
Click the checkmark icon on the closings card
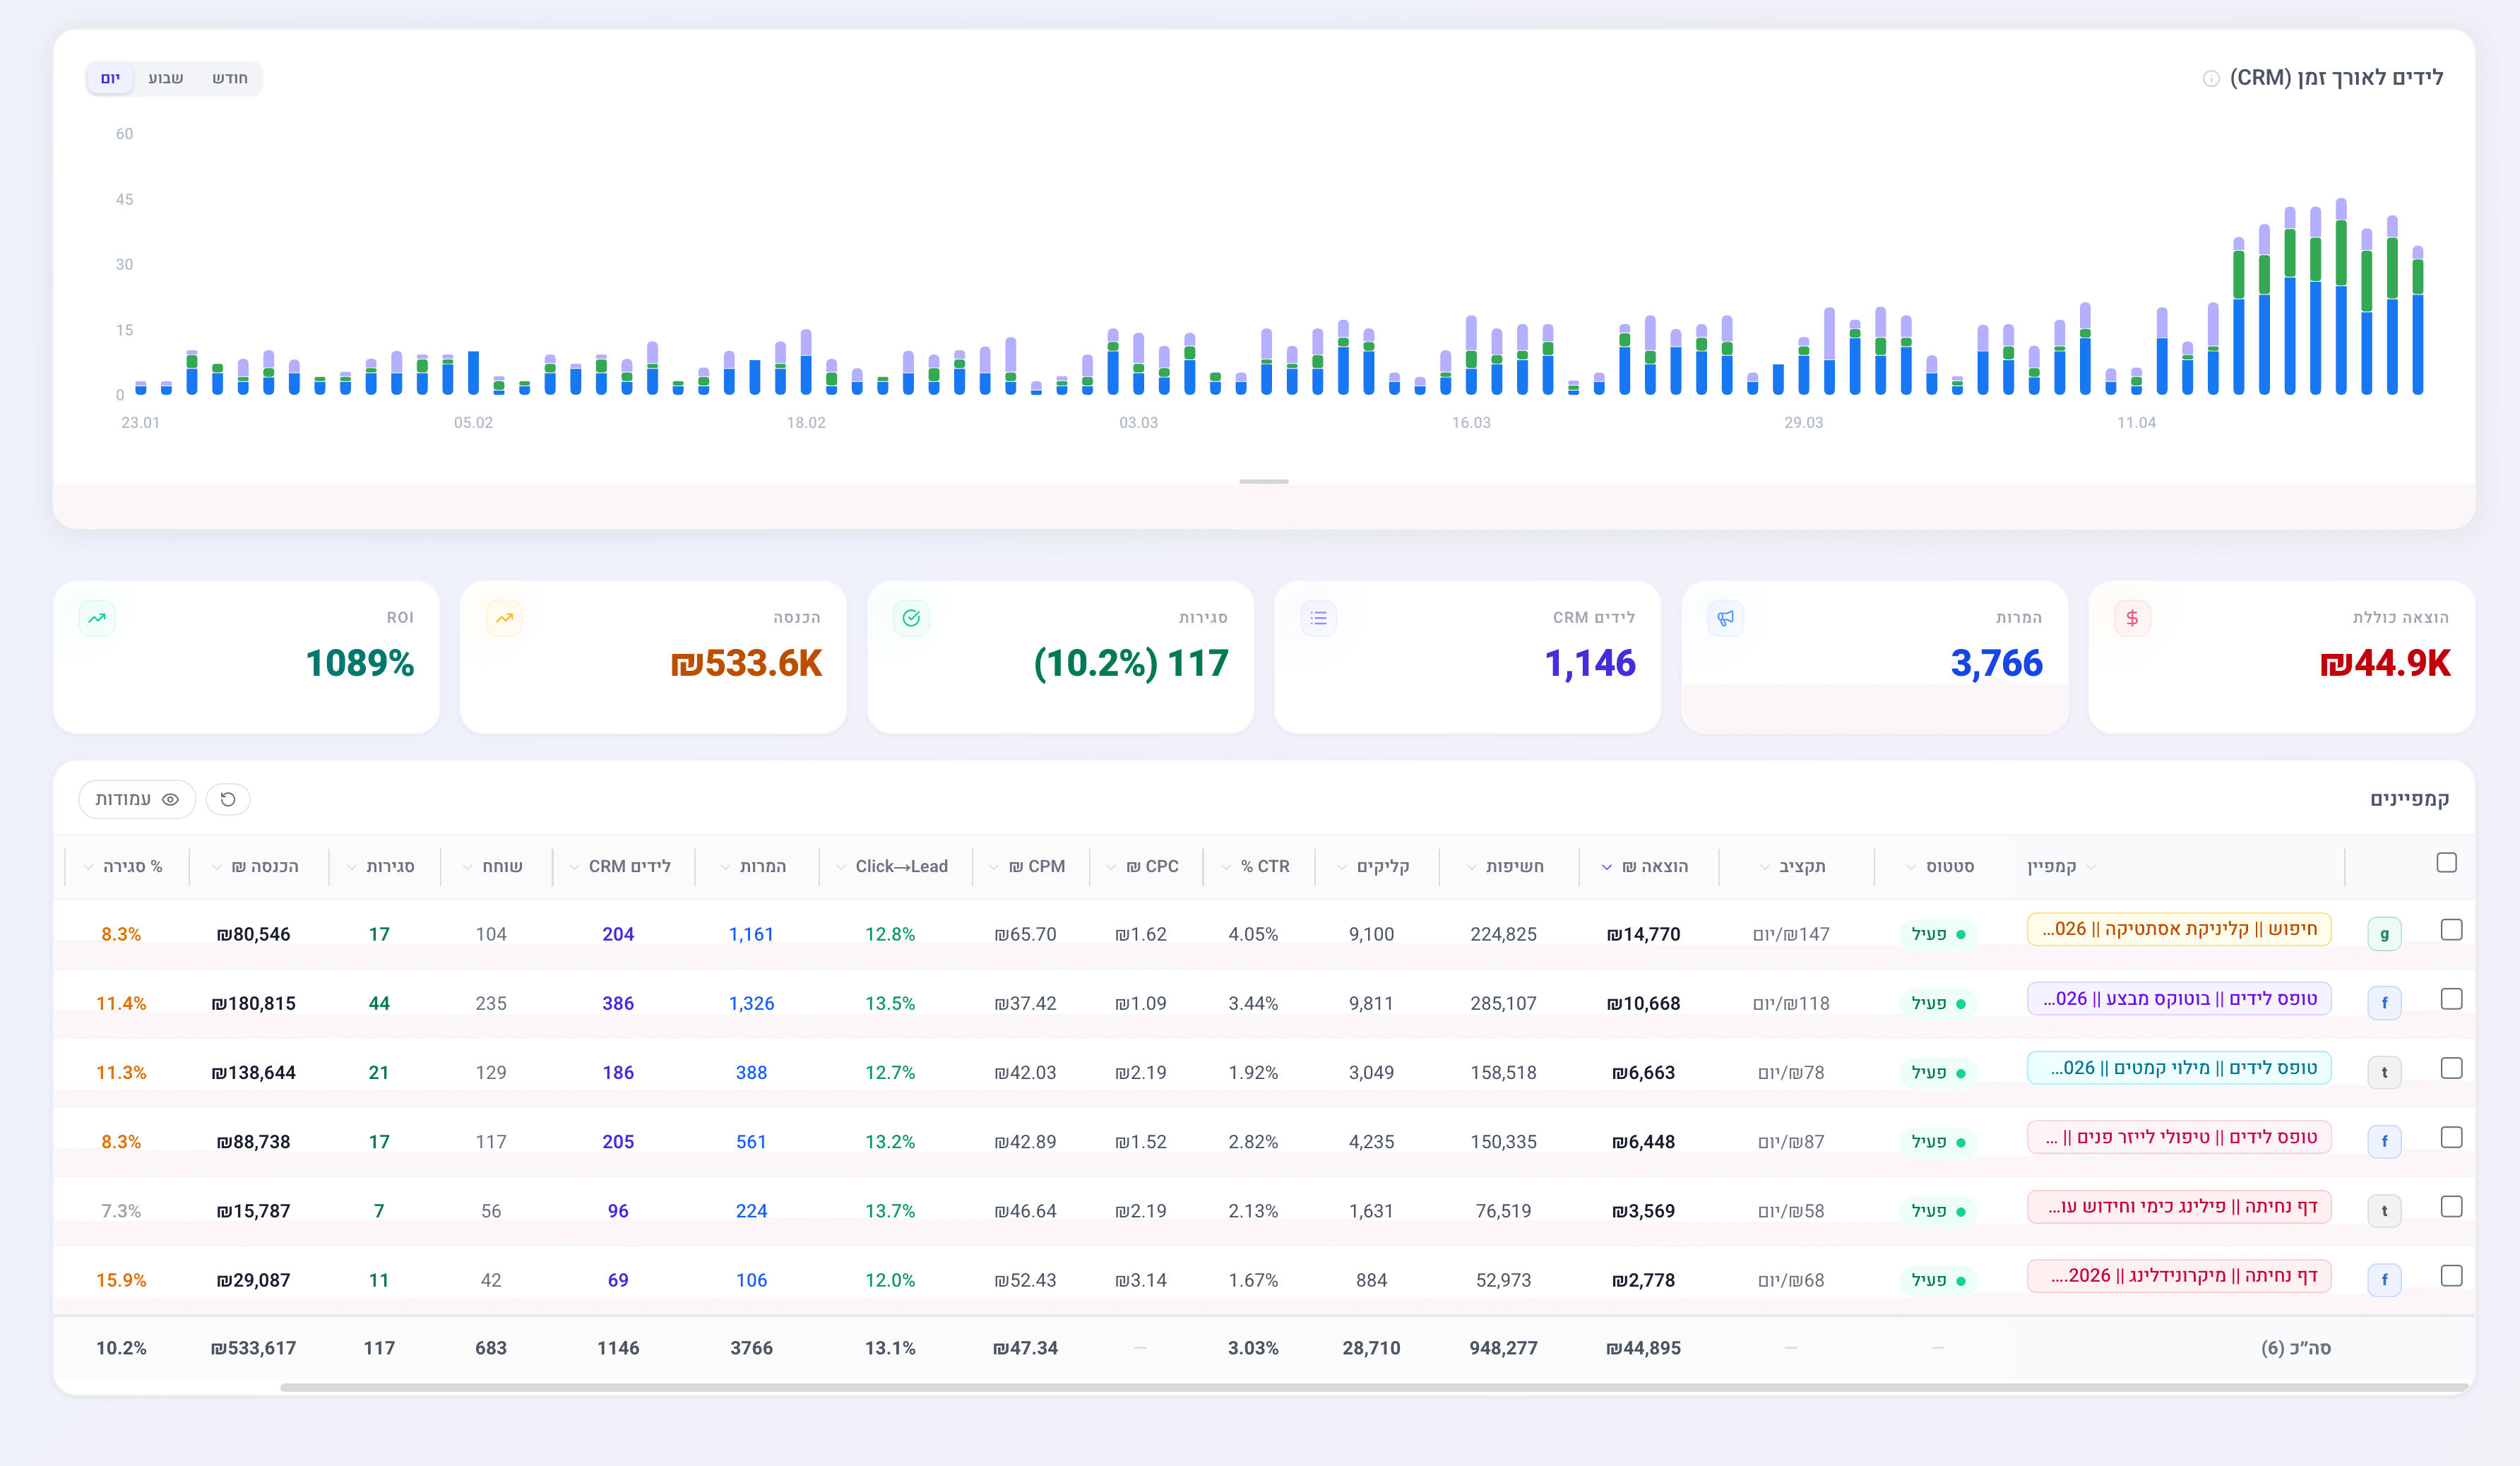(x=911, y=618)
